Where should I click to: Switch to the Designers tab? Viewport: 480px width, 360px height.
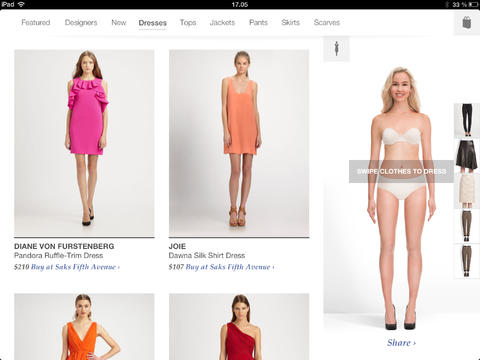pos(81,22)
